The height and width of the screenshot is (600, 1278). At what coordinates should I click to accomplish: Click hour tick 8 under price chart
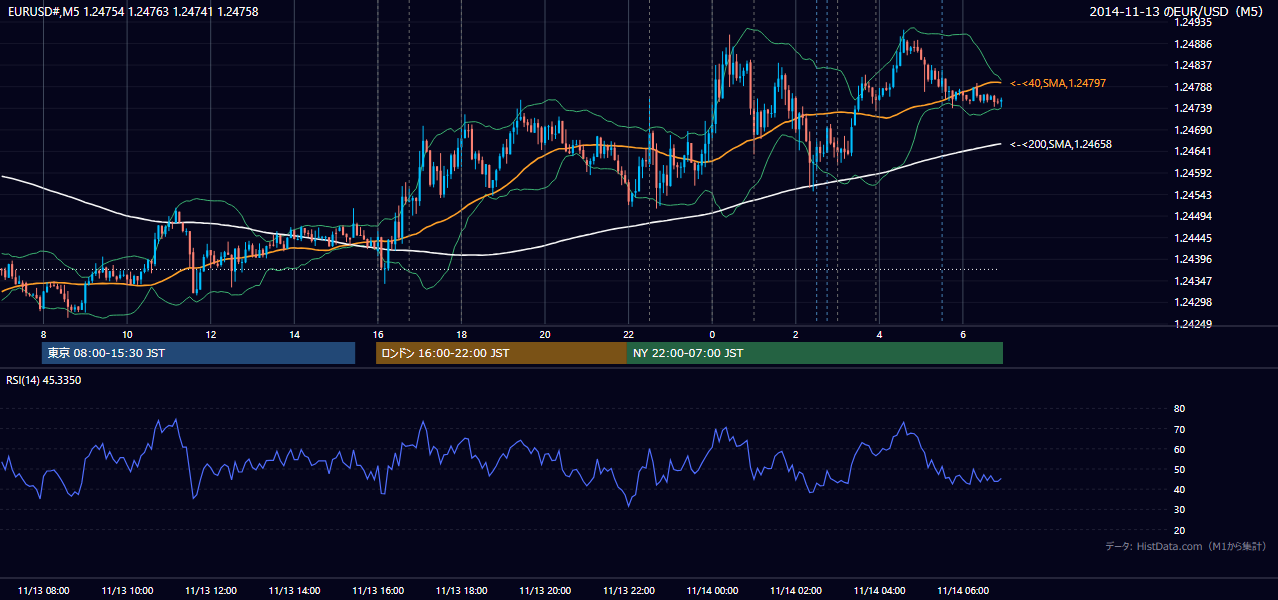43,334
